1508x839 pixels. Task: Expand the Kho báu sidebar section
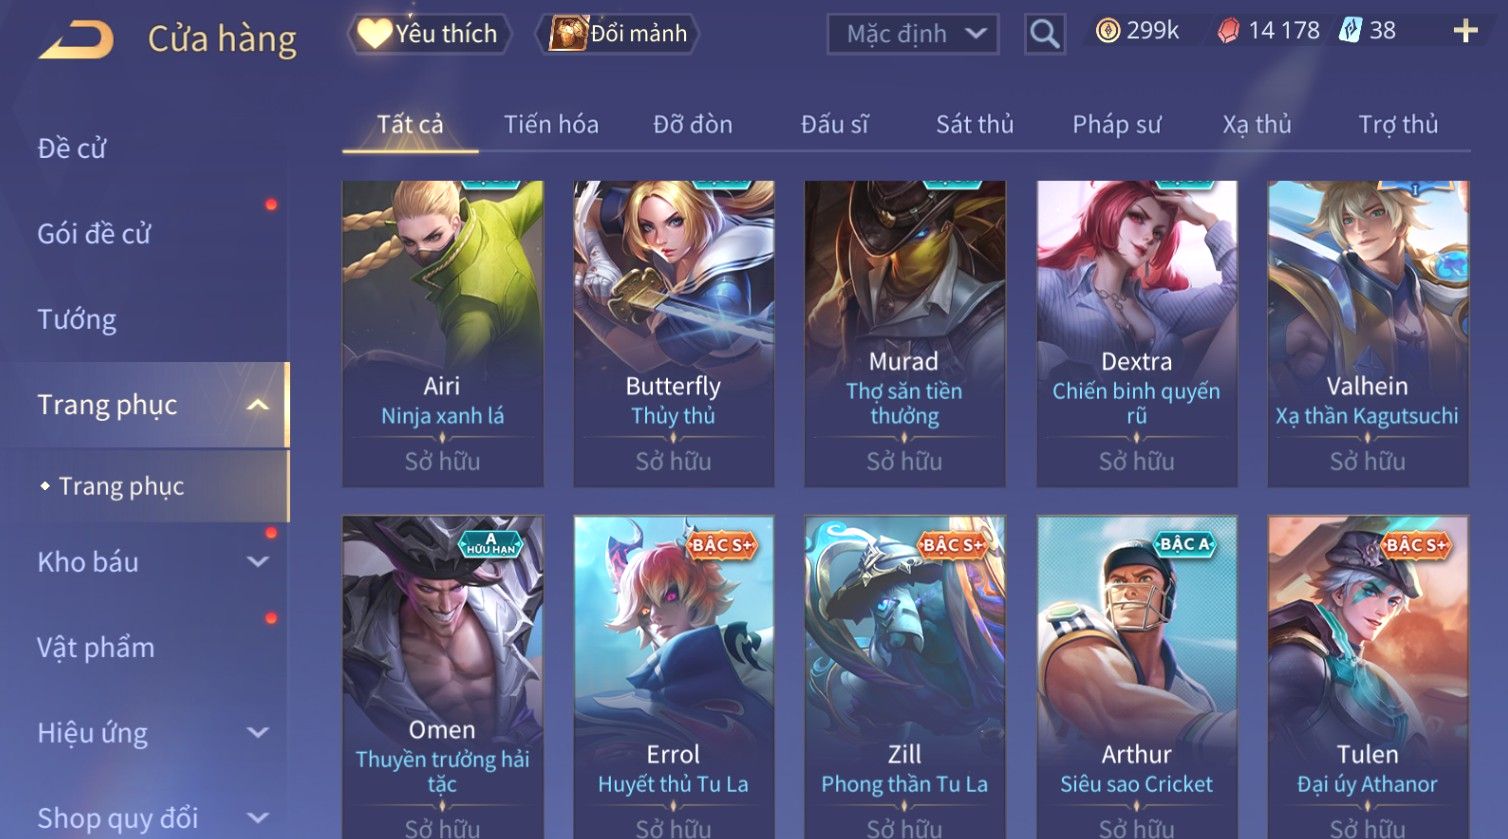[257, 562]
